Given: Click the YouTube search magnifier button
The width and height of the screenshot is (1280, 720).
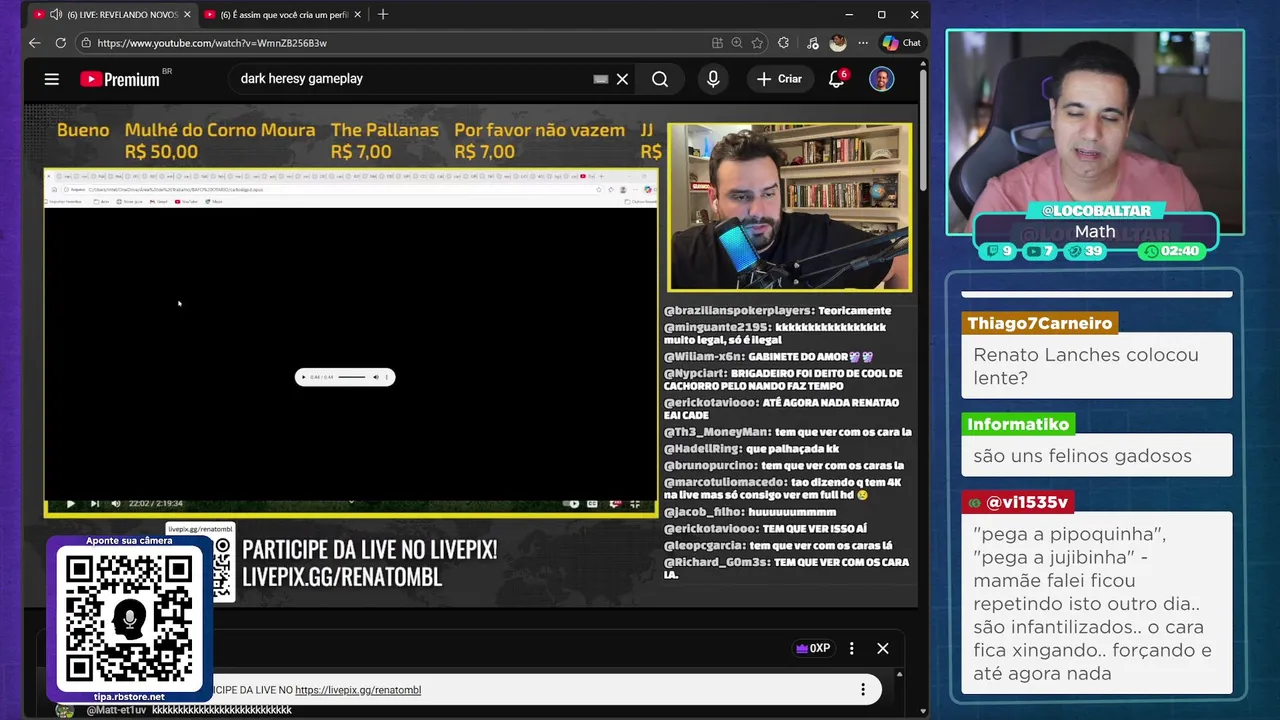Looking at the screenshot, I should (x=660, y=79).
